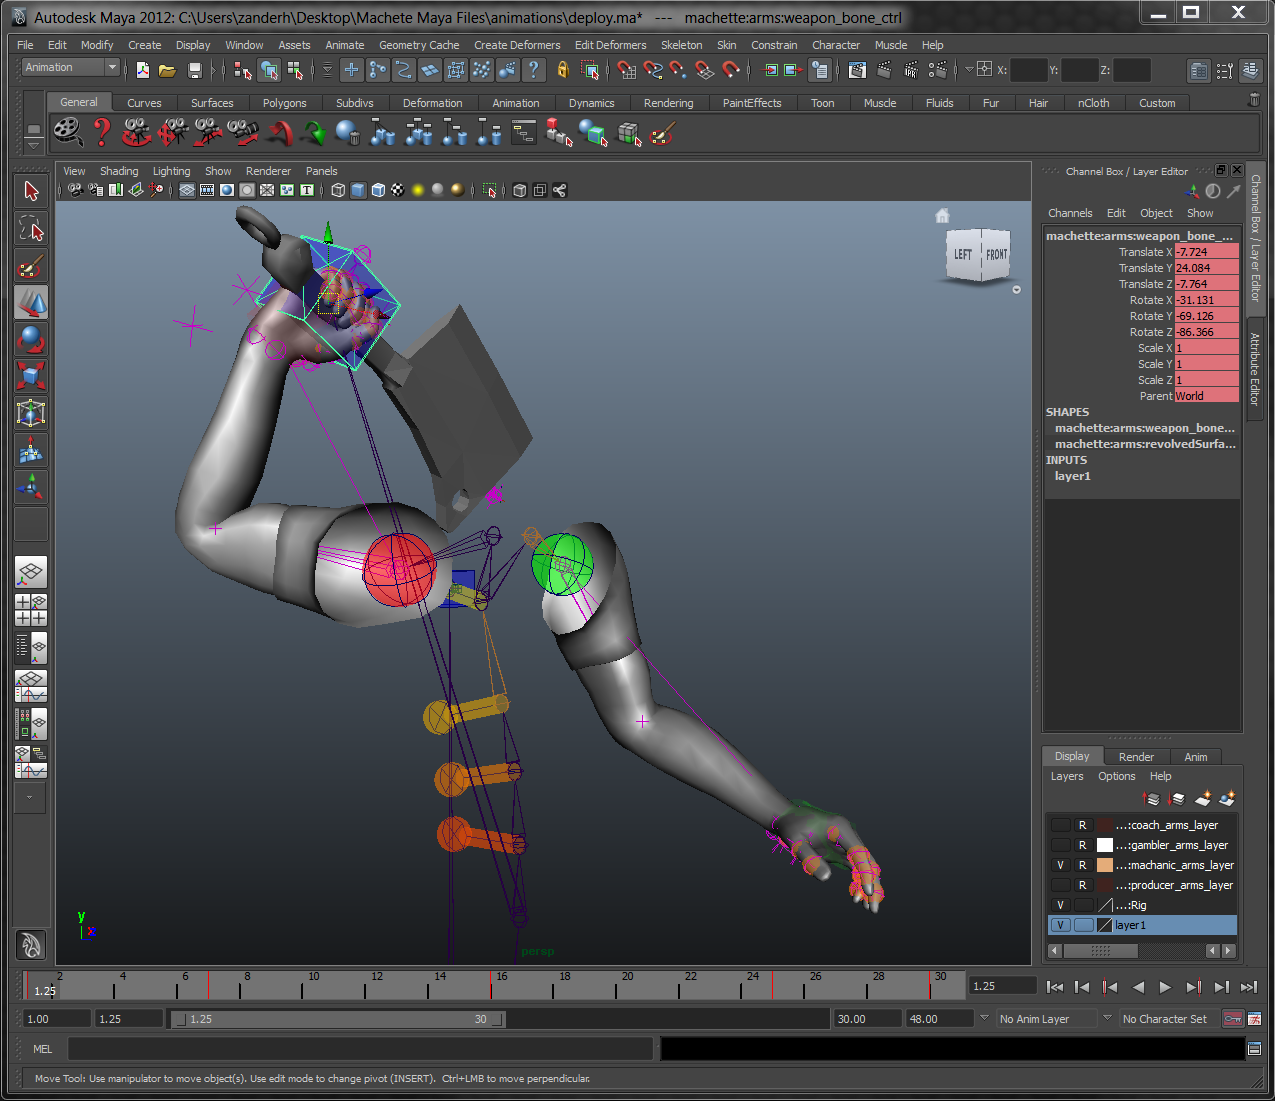The height and width of the screenshot is (1101, 1275).
Task: Activate the Lasso select tool
Action: pyautogui.click(x=31, y=229)
